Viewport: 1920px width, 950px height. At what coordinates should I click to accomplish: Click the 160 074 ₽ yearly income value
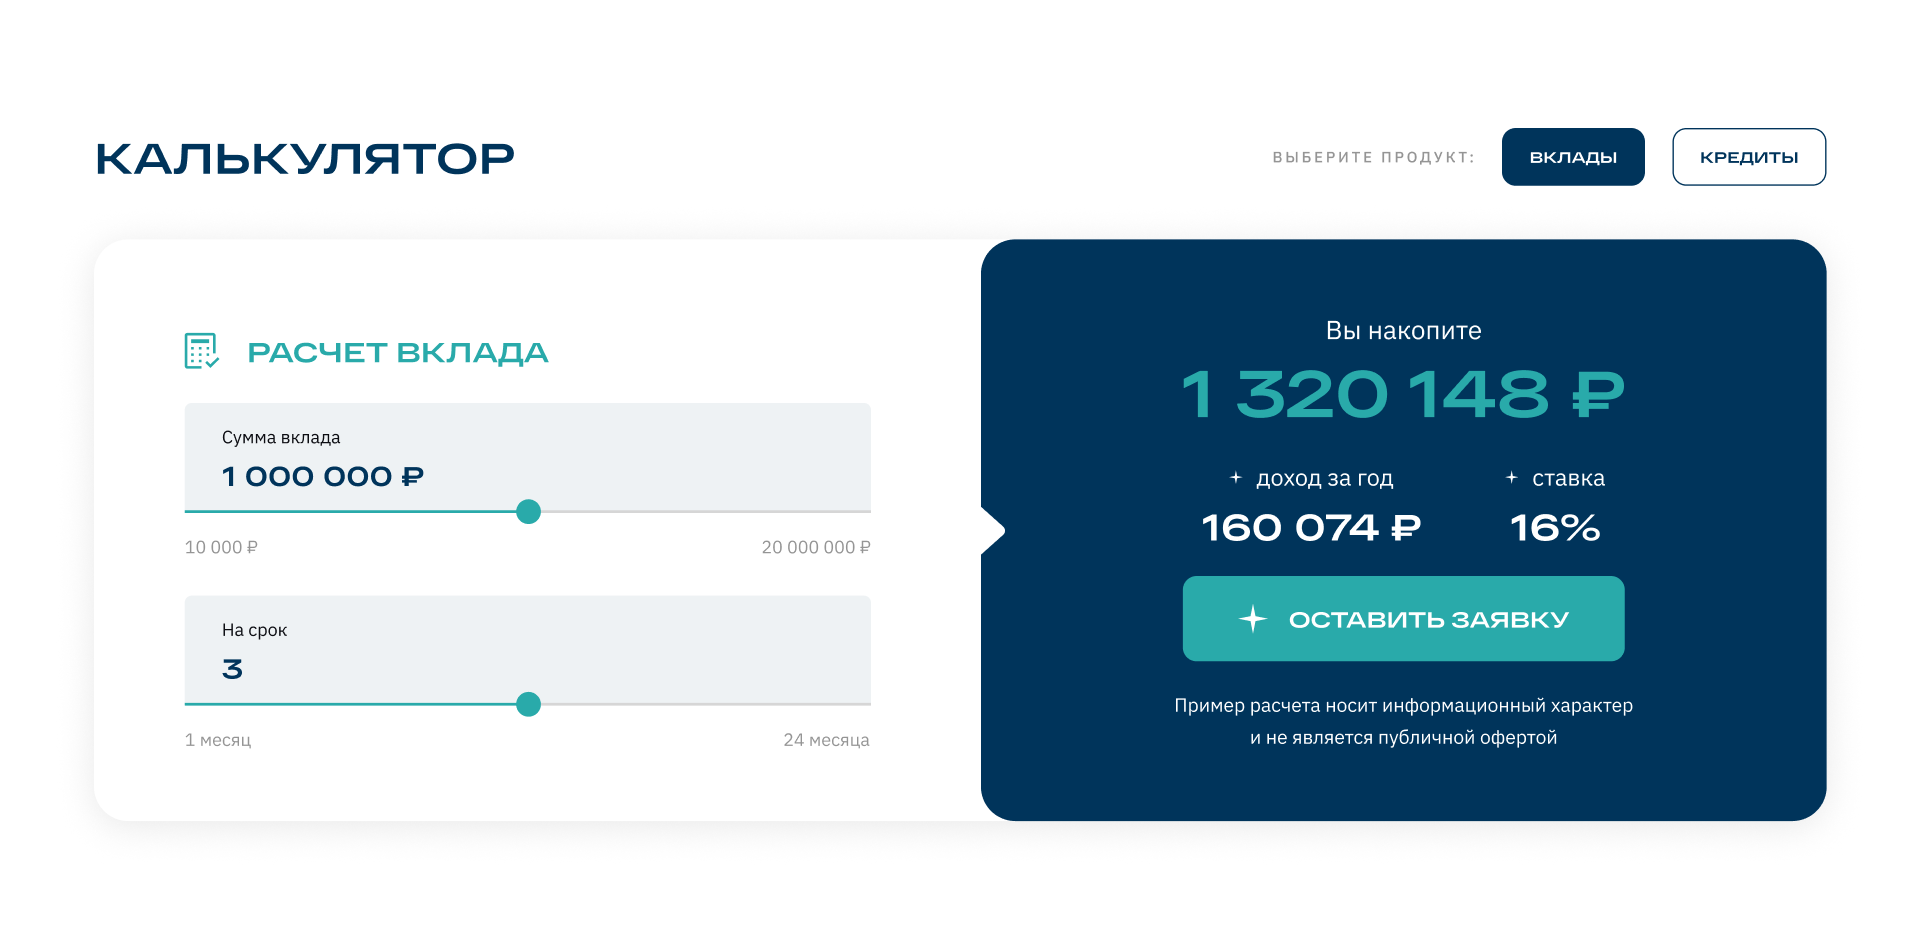tap(1310, 527)
